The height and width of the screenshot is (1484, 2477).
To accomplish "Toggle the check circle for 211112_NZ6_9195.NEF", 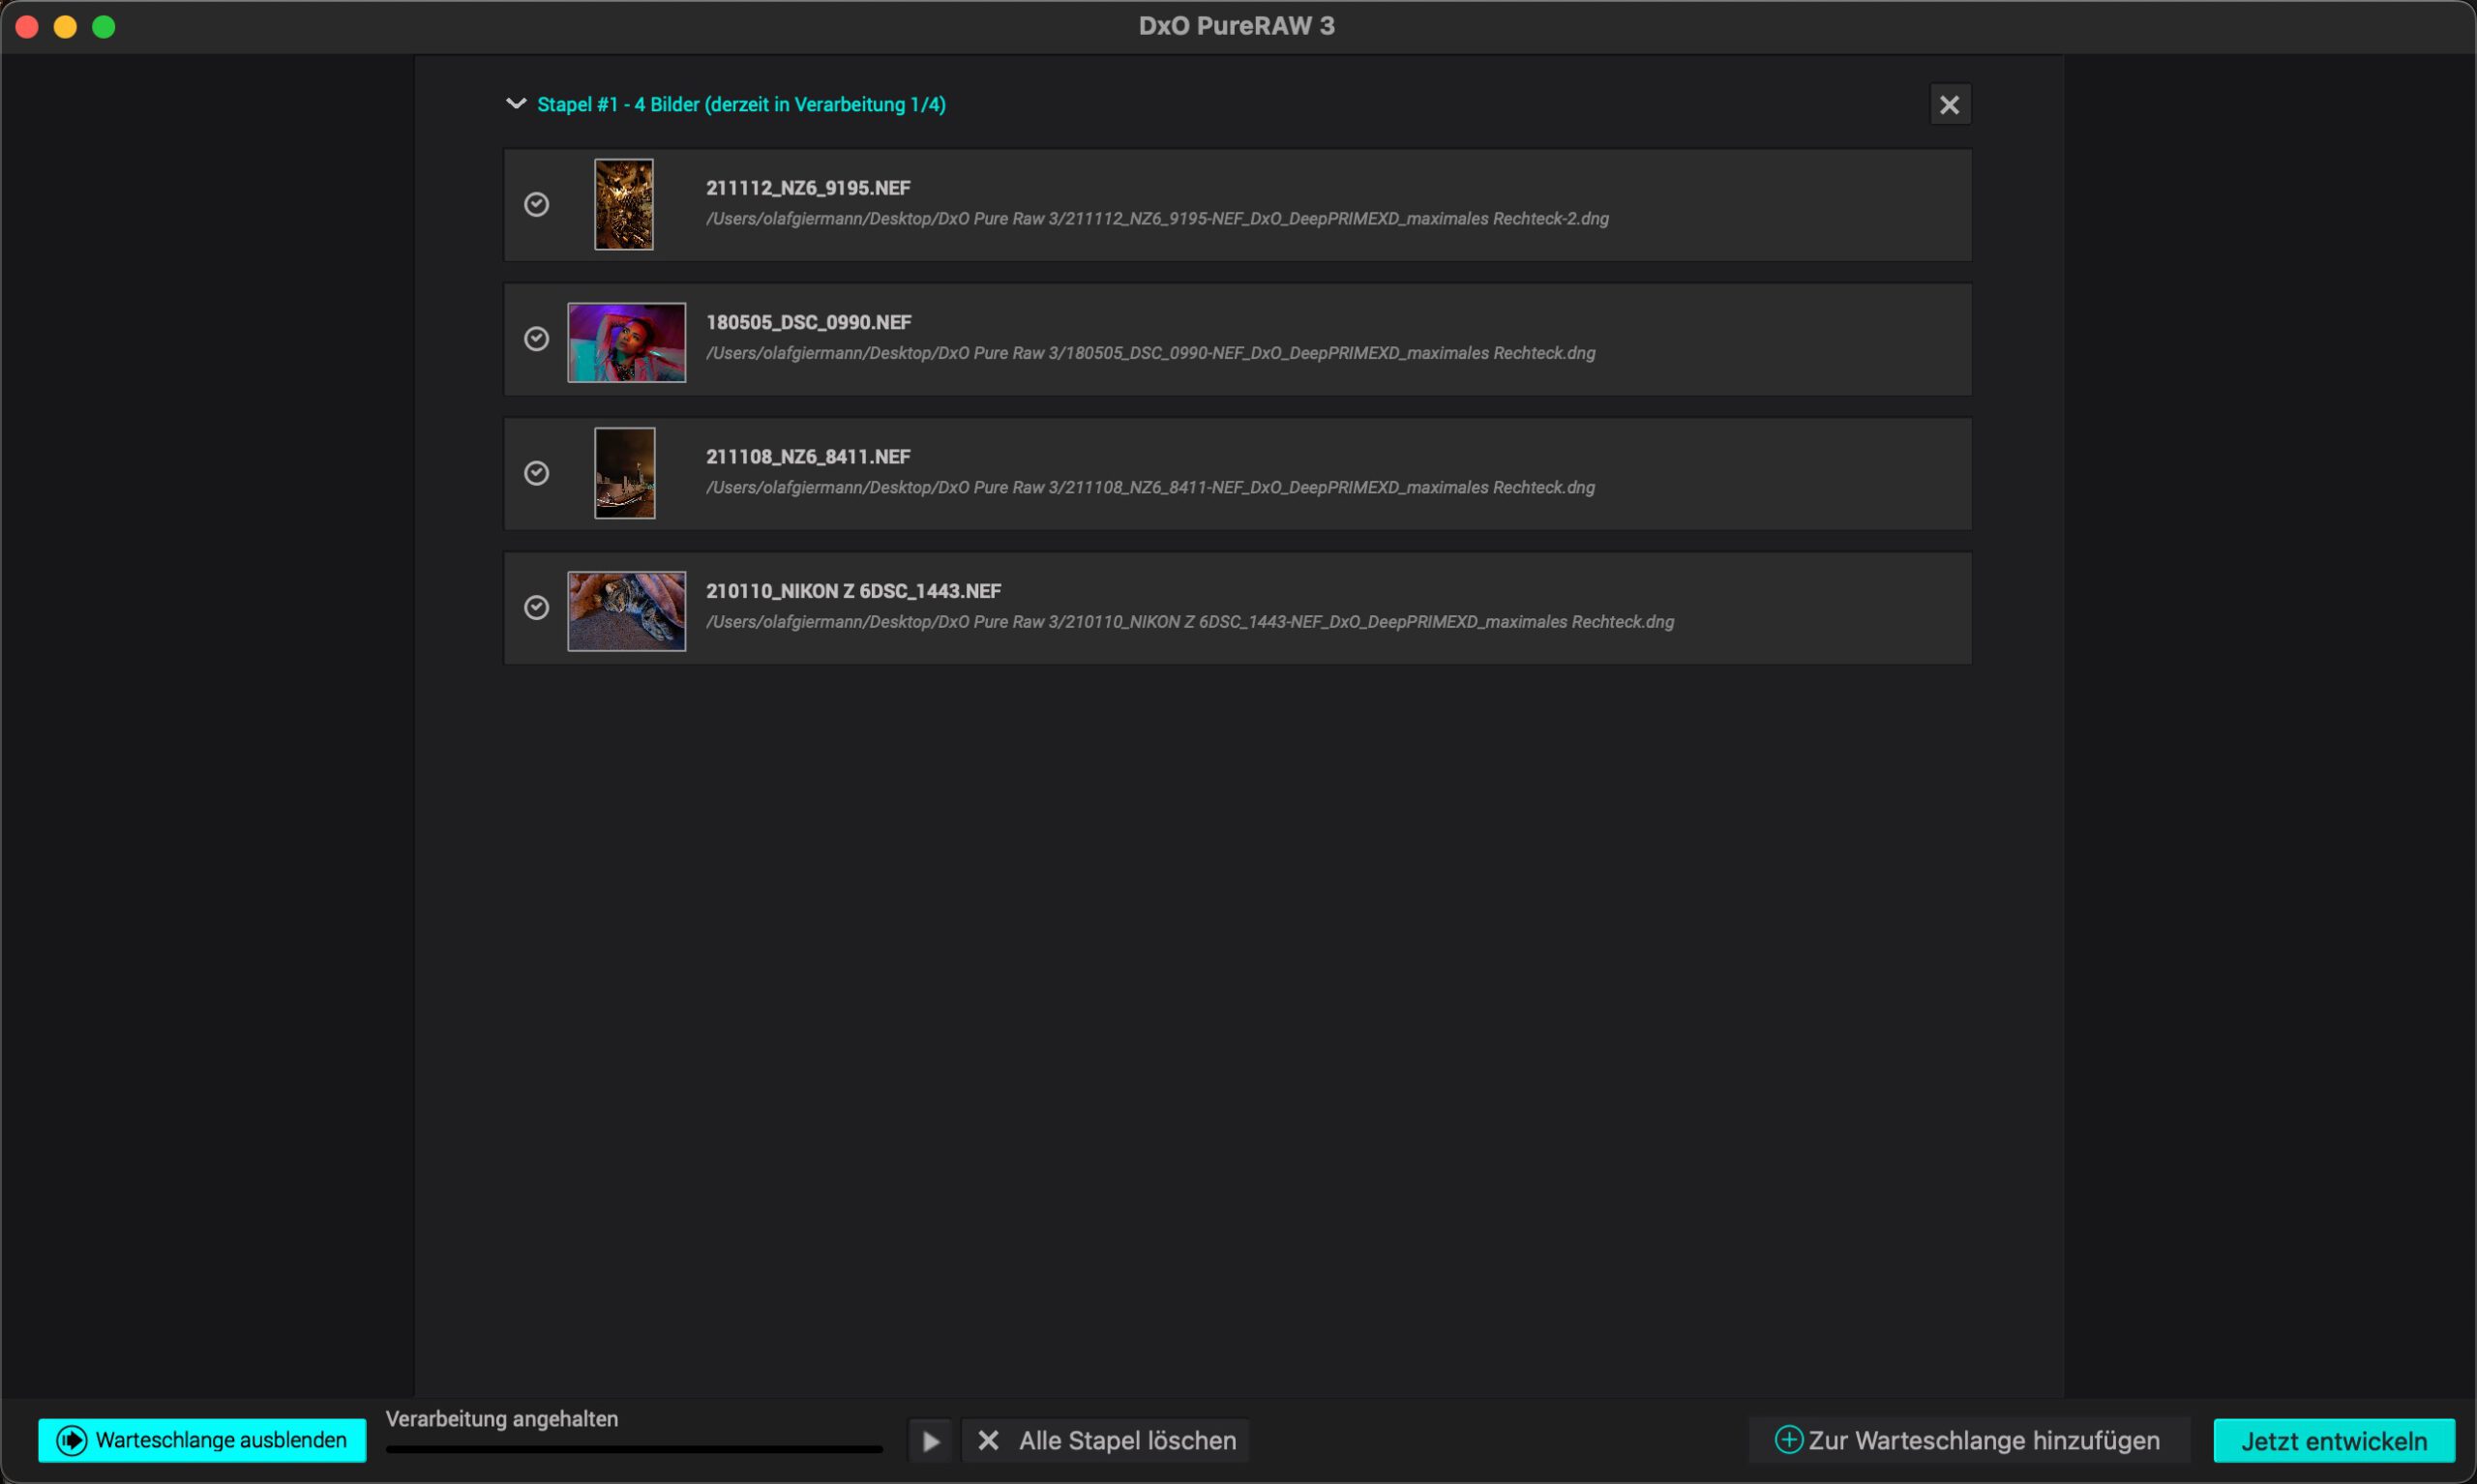I will pyautogui.click(x=537, y=205).
